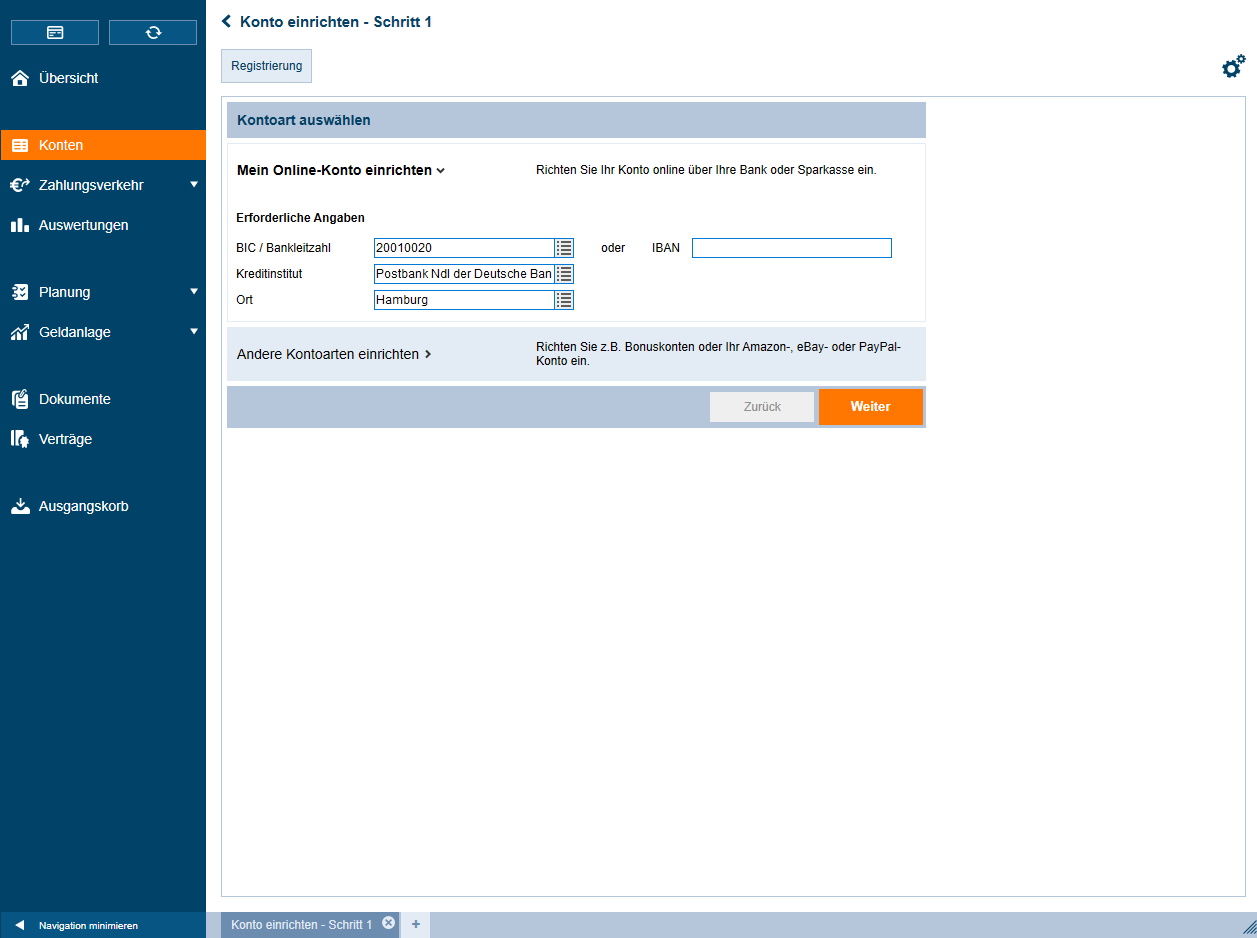
Task: Expand Planung submenu arrow
Action: 194,291
